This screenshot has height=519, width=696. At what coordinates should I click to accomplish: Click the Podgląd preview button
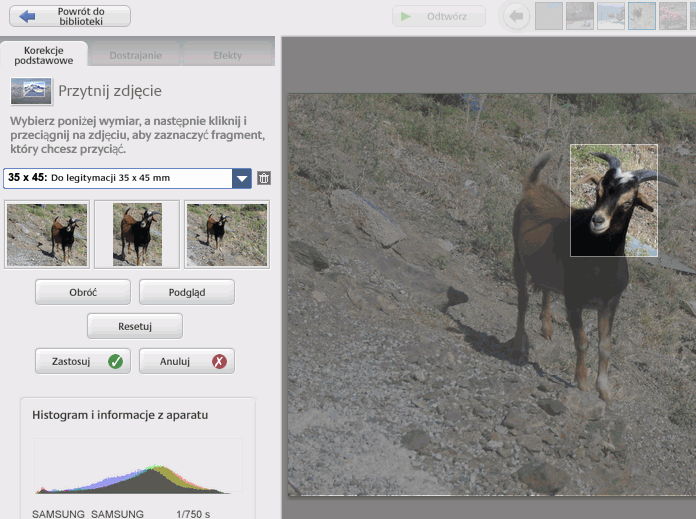click(187, 292)
